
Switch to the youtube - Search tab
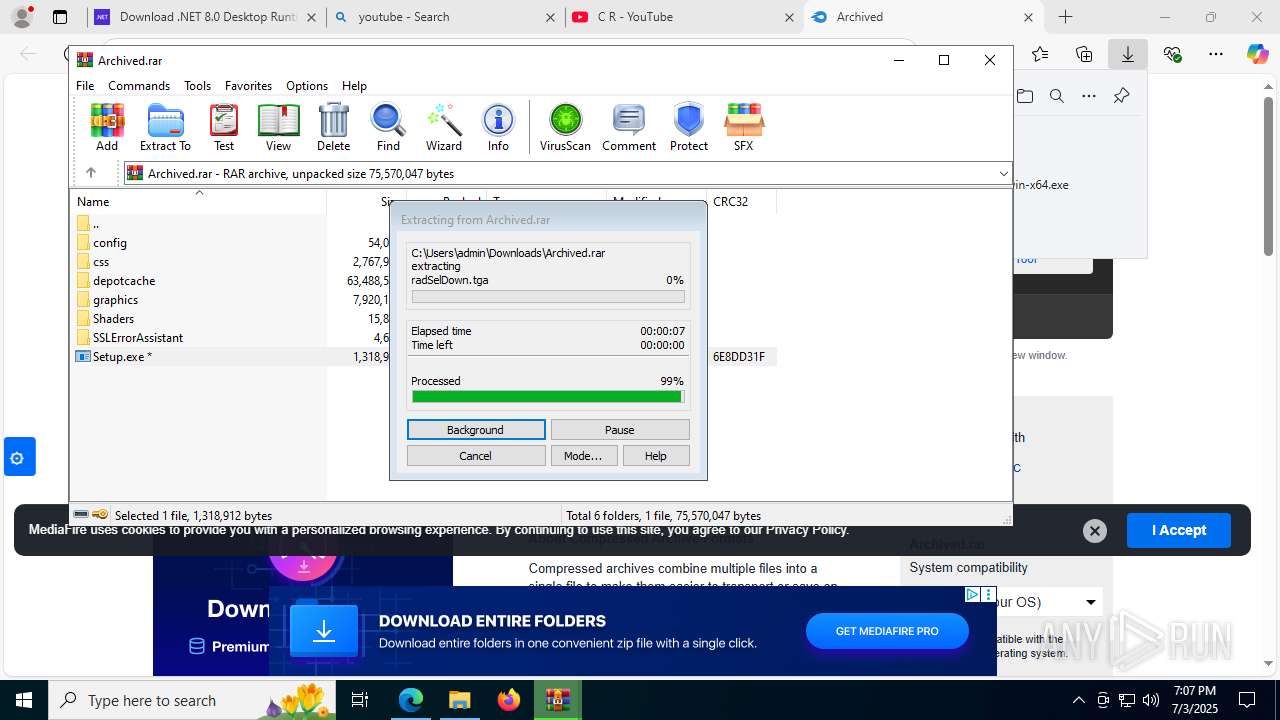[445, 17]
